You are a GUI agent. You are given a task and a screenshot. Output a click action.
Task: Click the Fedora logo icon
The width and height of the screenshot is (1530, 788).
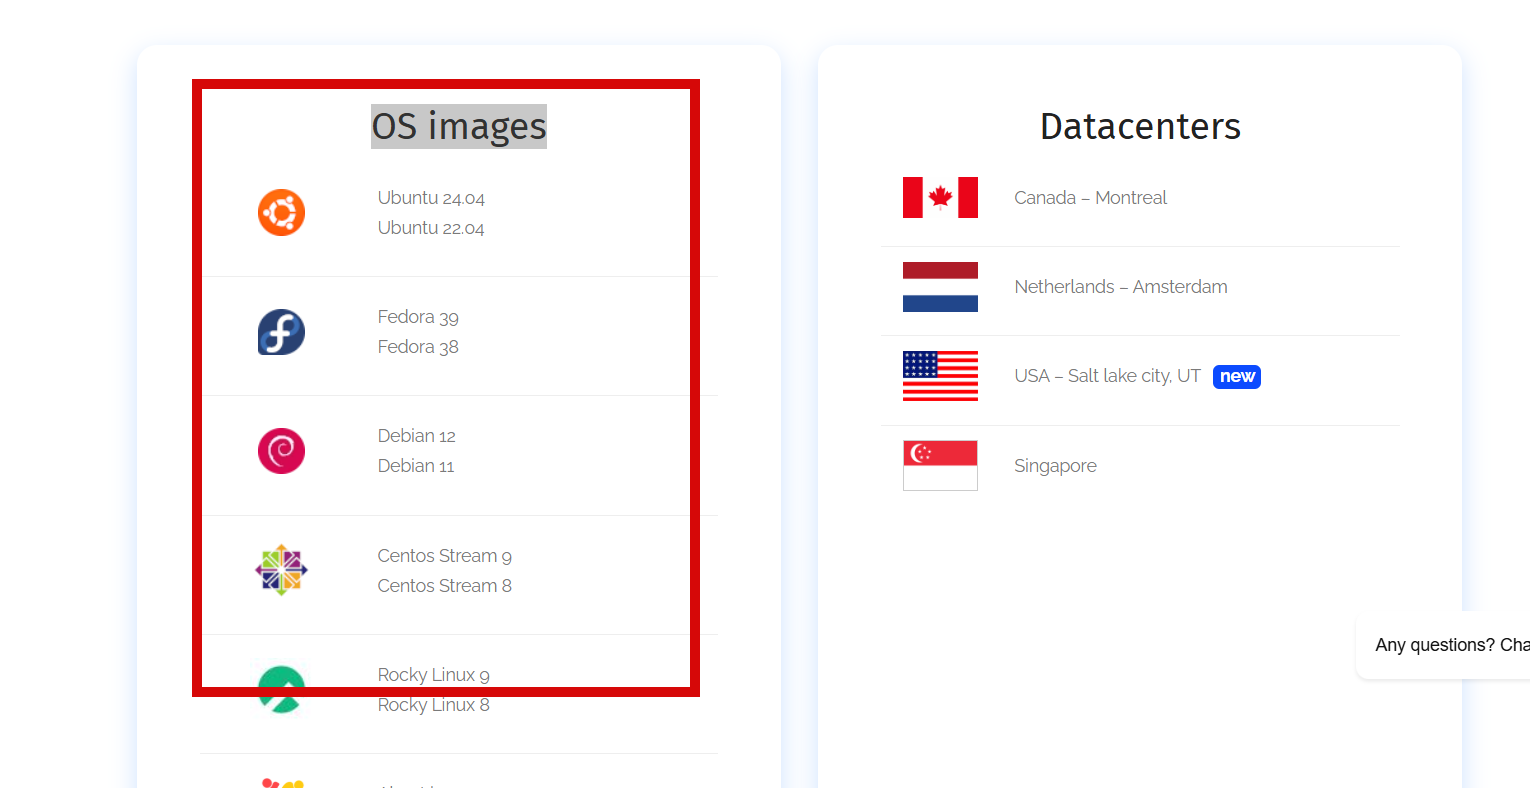pyautogui.click(x=281, y=332)
